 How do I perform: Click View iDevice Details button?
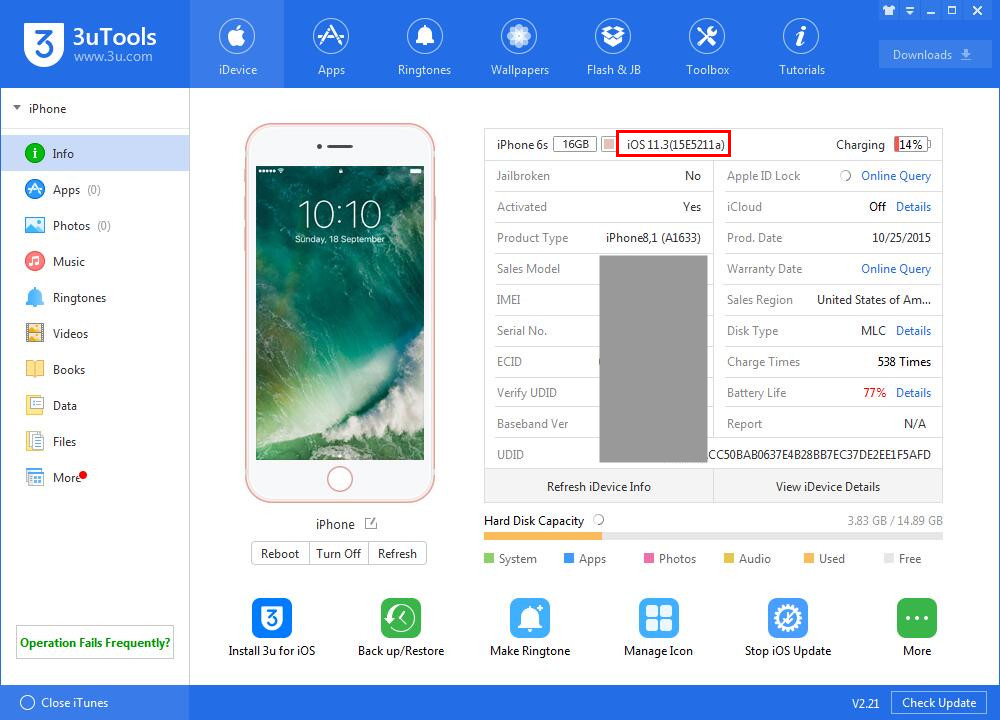(828, 487)
